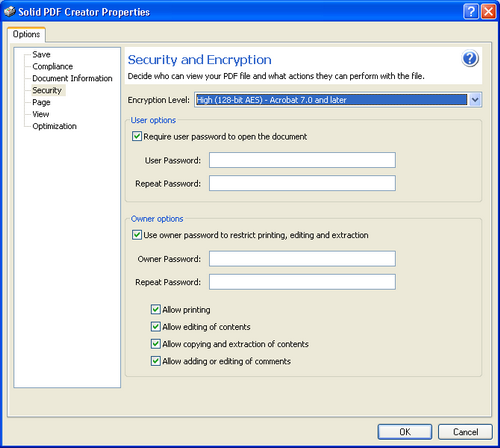Close the Solid PDF Creator Properties window

[489, 12]
